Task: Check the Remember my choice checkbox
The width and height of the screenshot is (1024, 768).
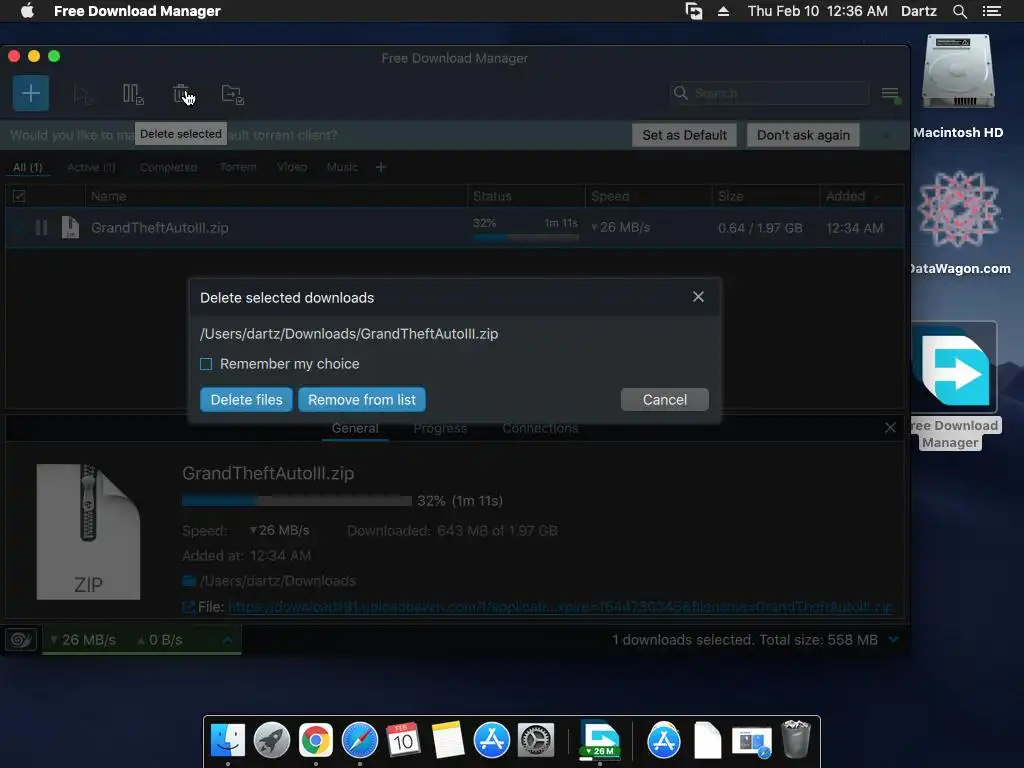Action: tap(206, 364)
